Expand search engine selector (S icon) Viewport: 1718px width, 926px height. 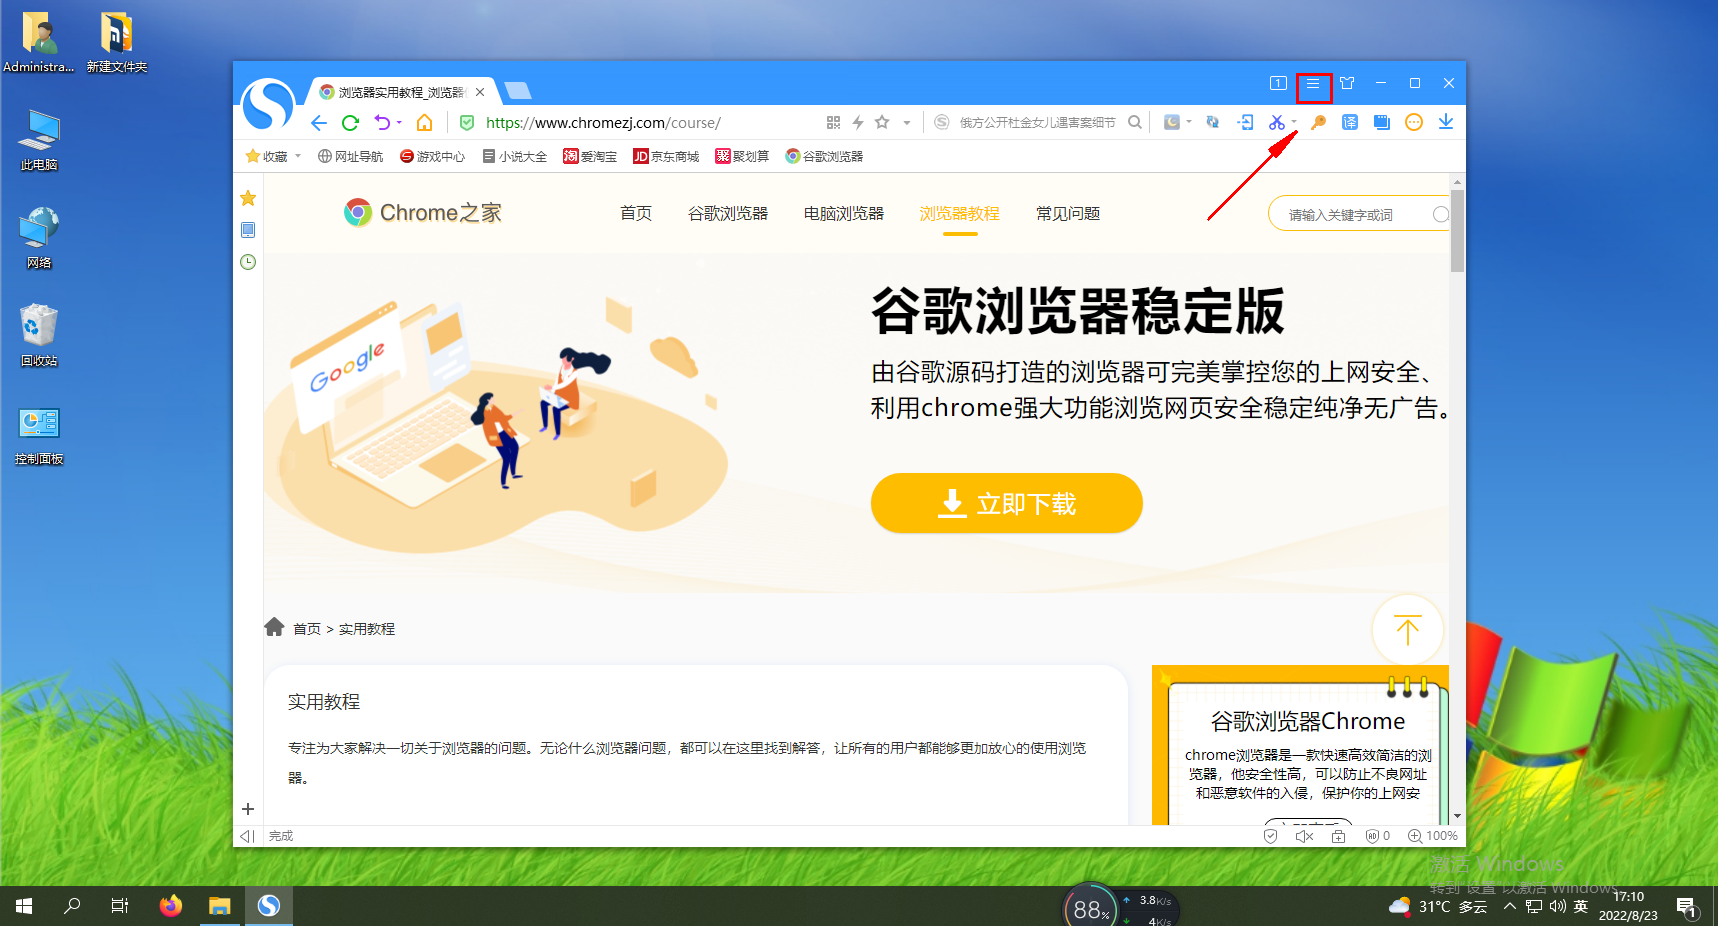941,123
